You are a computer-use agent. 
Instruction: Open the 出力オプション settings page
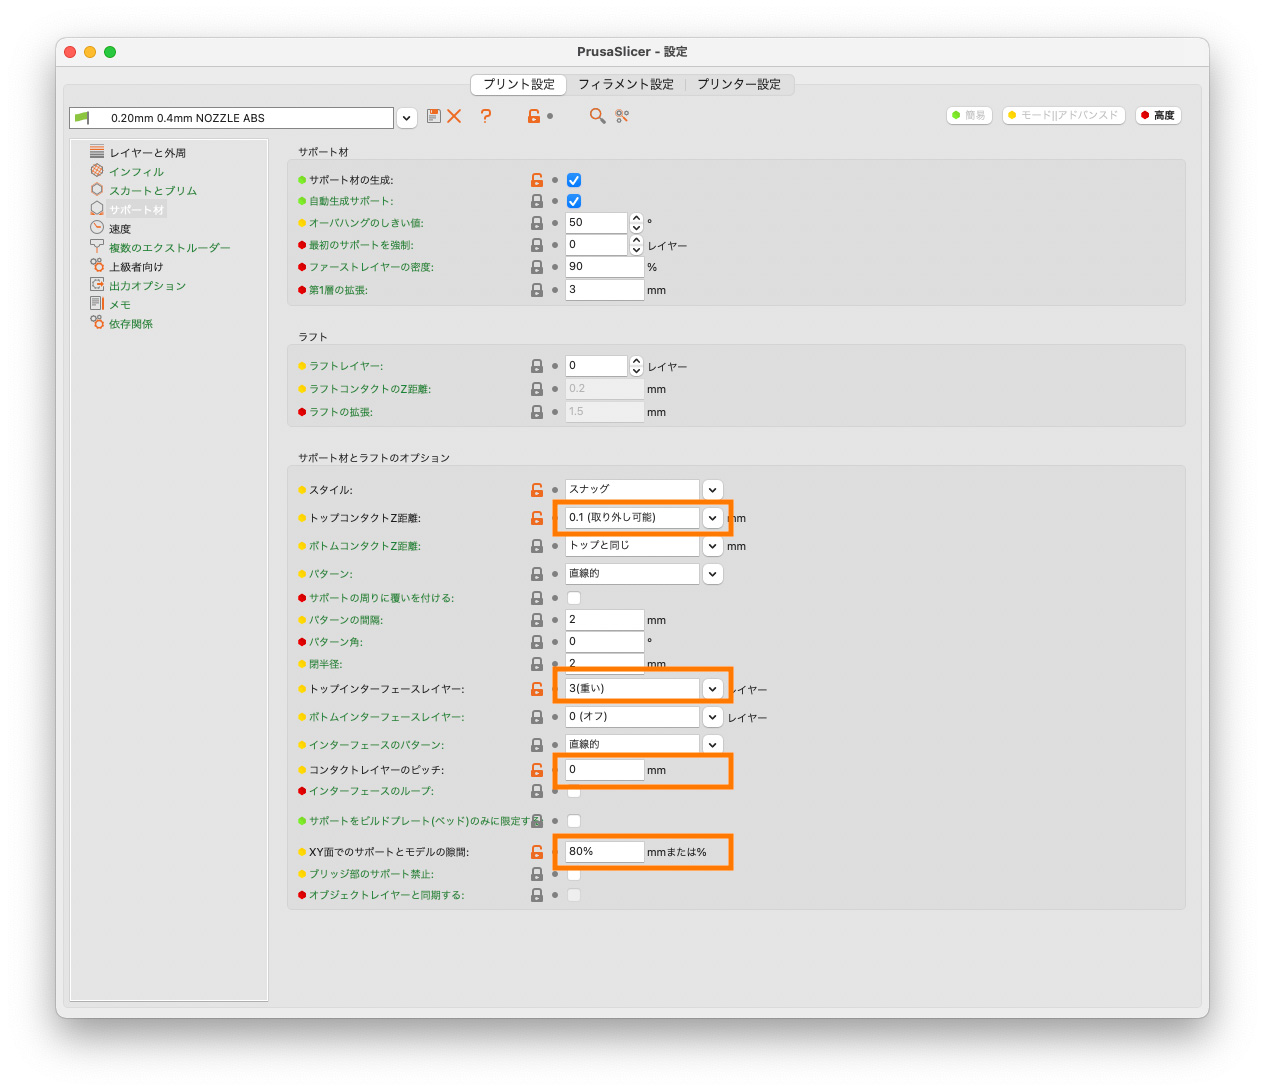tap(147, 286)
